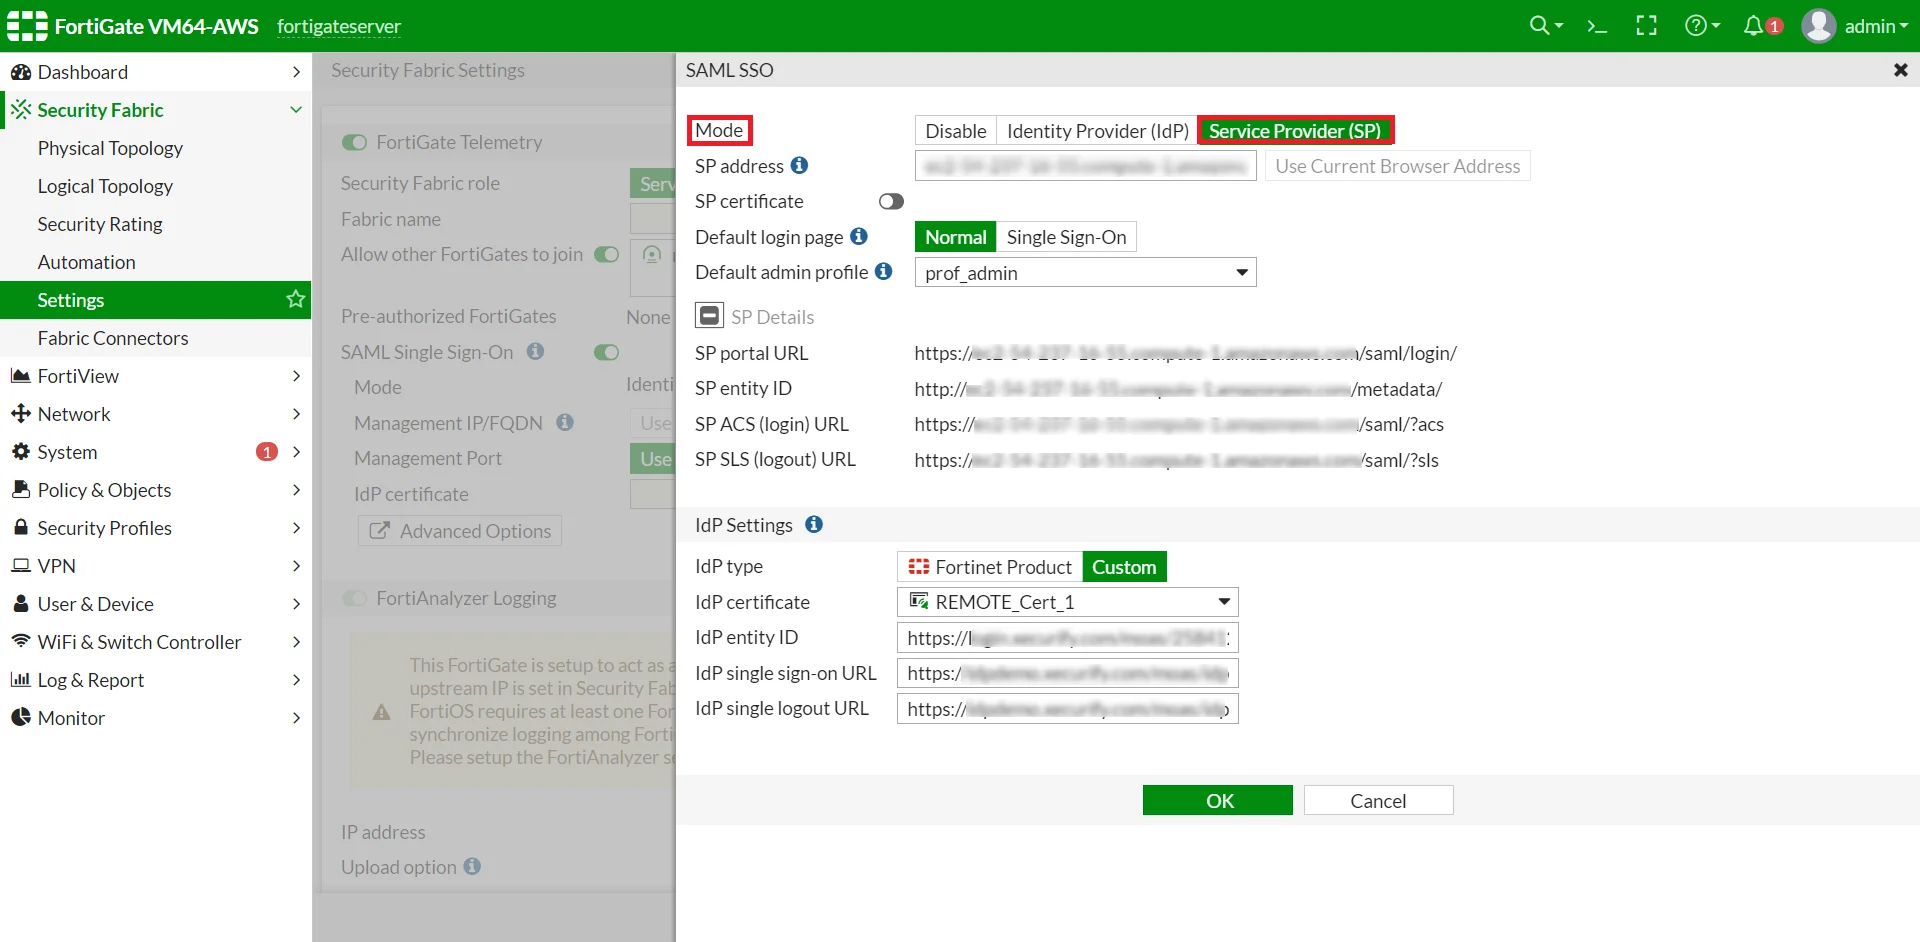Select Identity Provider (IdP) mode
The width and height of the screenshot is (1920, 942).
tap(1096, 130)
